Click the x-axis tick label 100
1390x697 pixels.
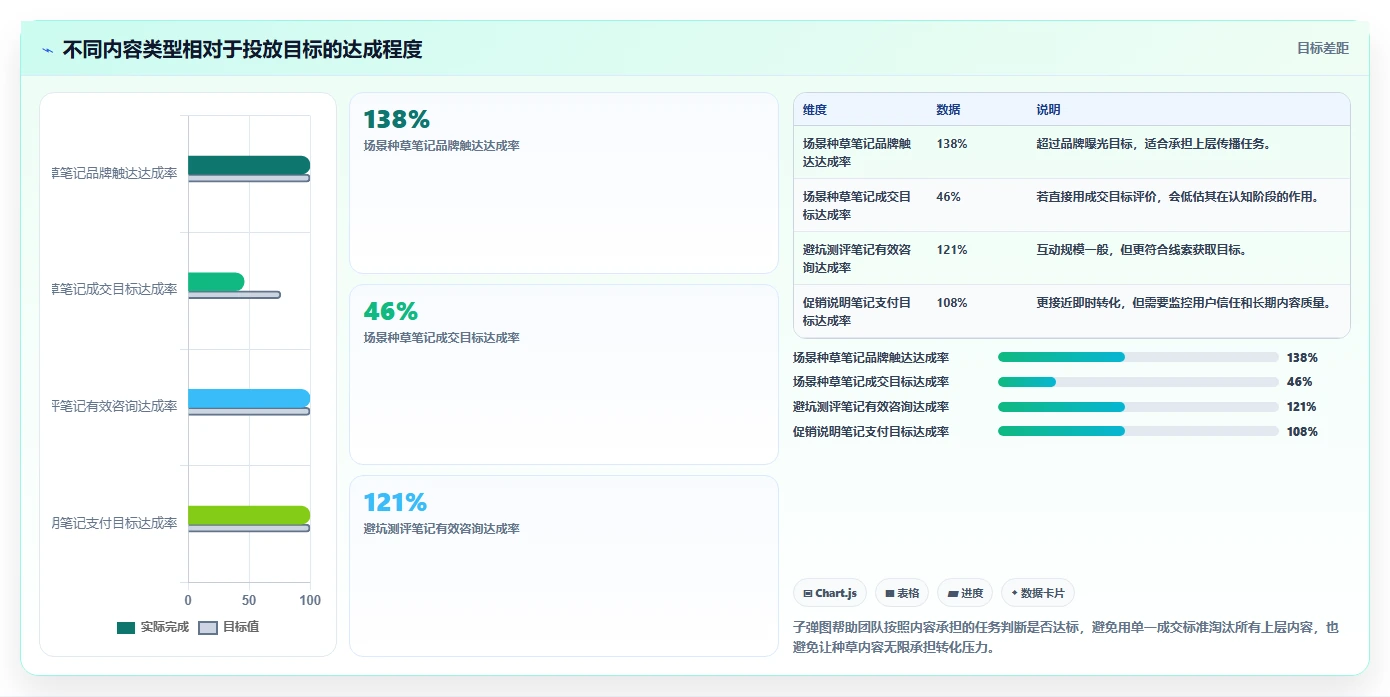[x=310, y=600]
